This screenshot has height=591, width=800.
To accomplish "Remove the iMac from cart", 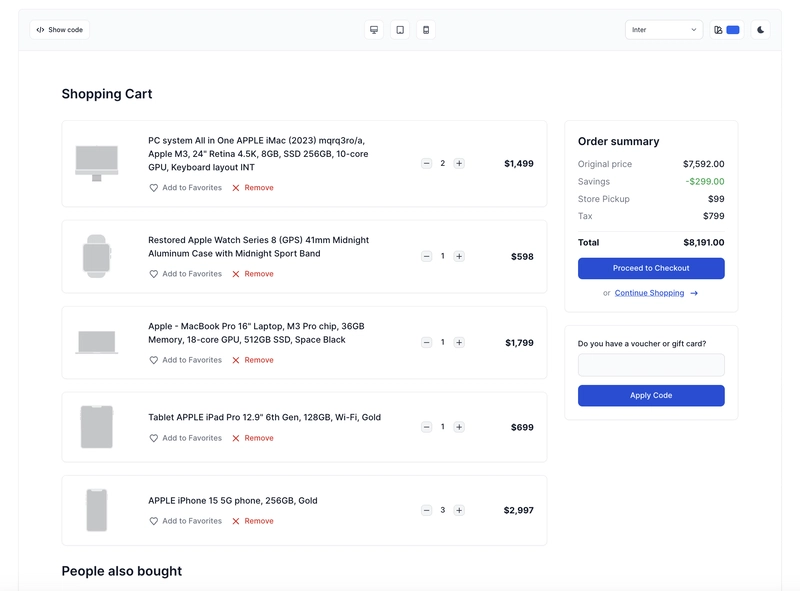I will (x=253, y=188).
